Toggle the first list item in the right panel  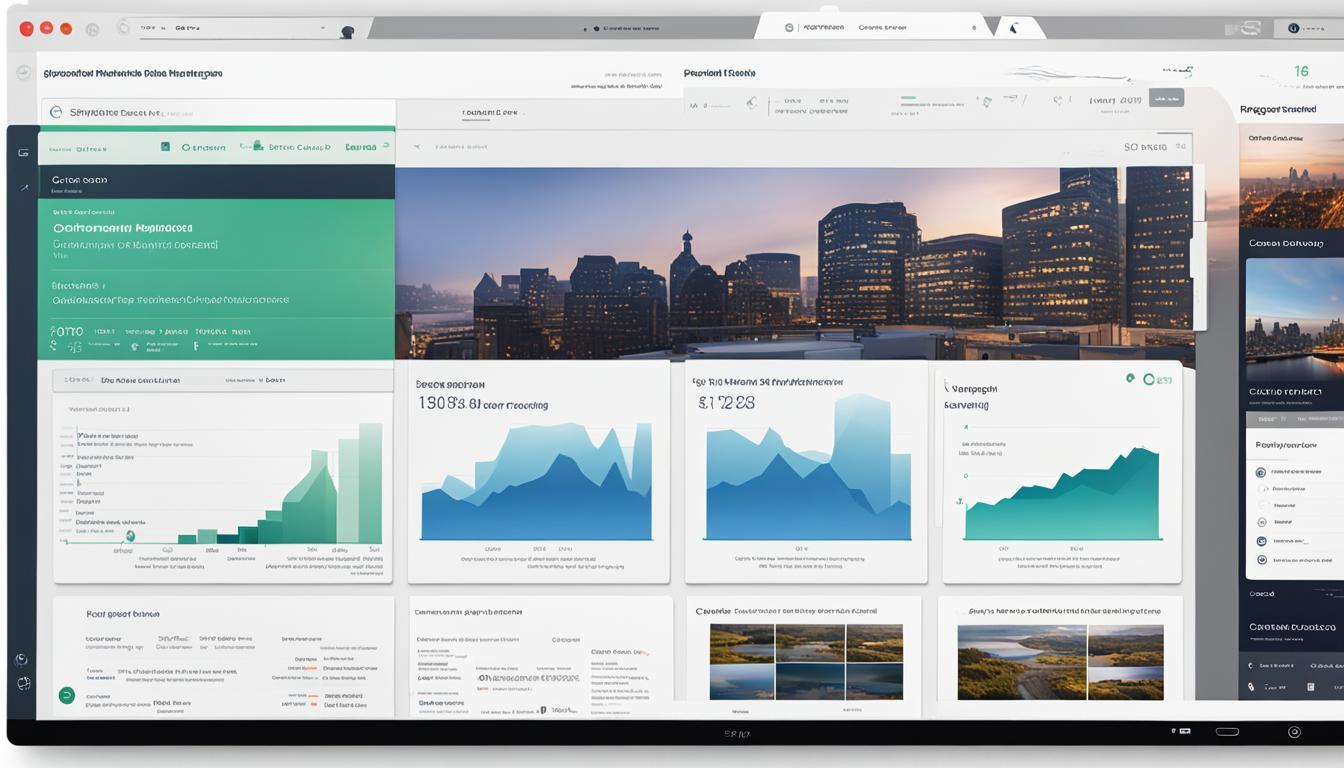click(x=1261, y=470)
